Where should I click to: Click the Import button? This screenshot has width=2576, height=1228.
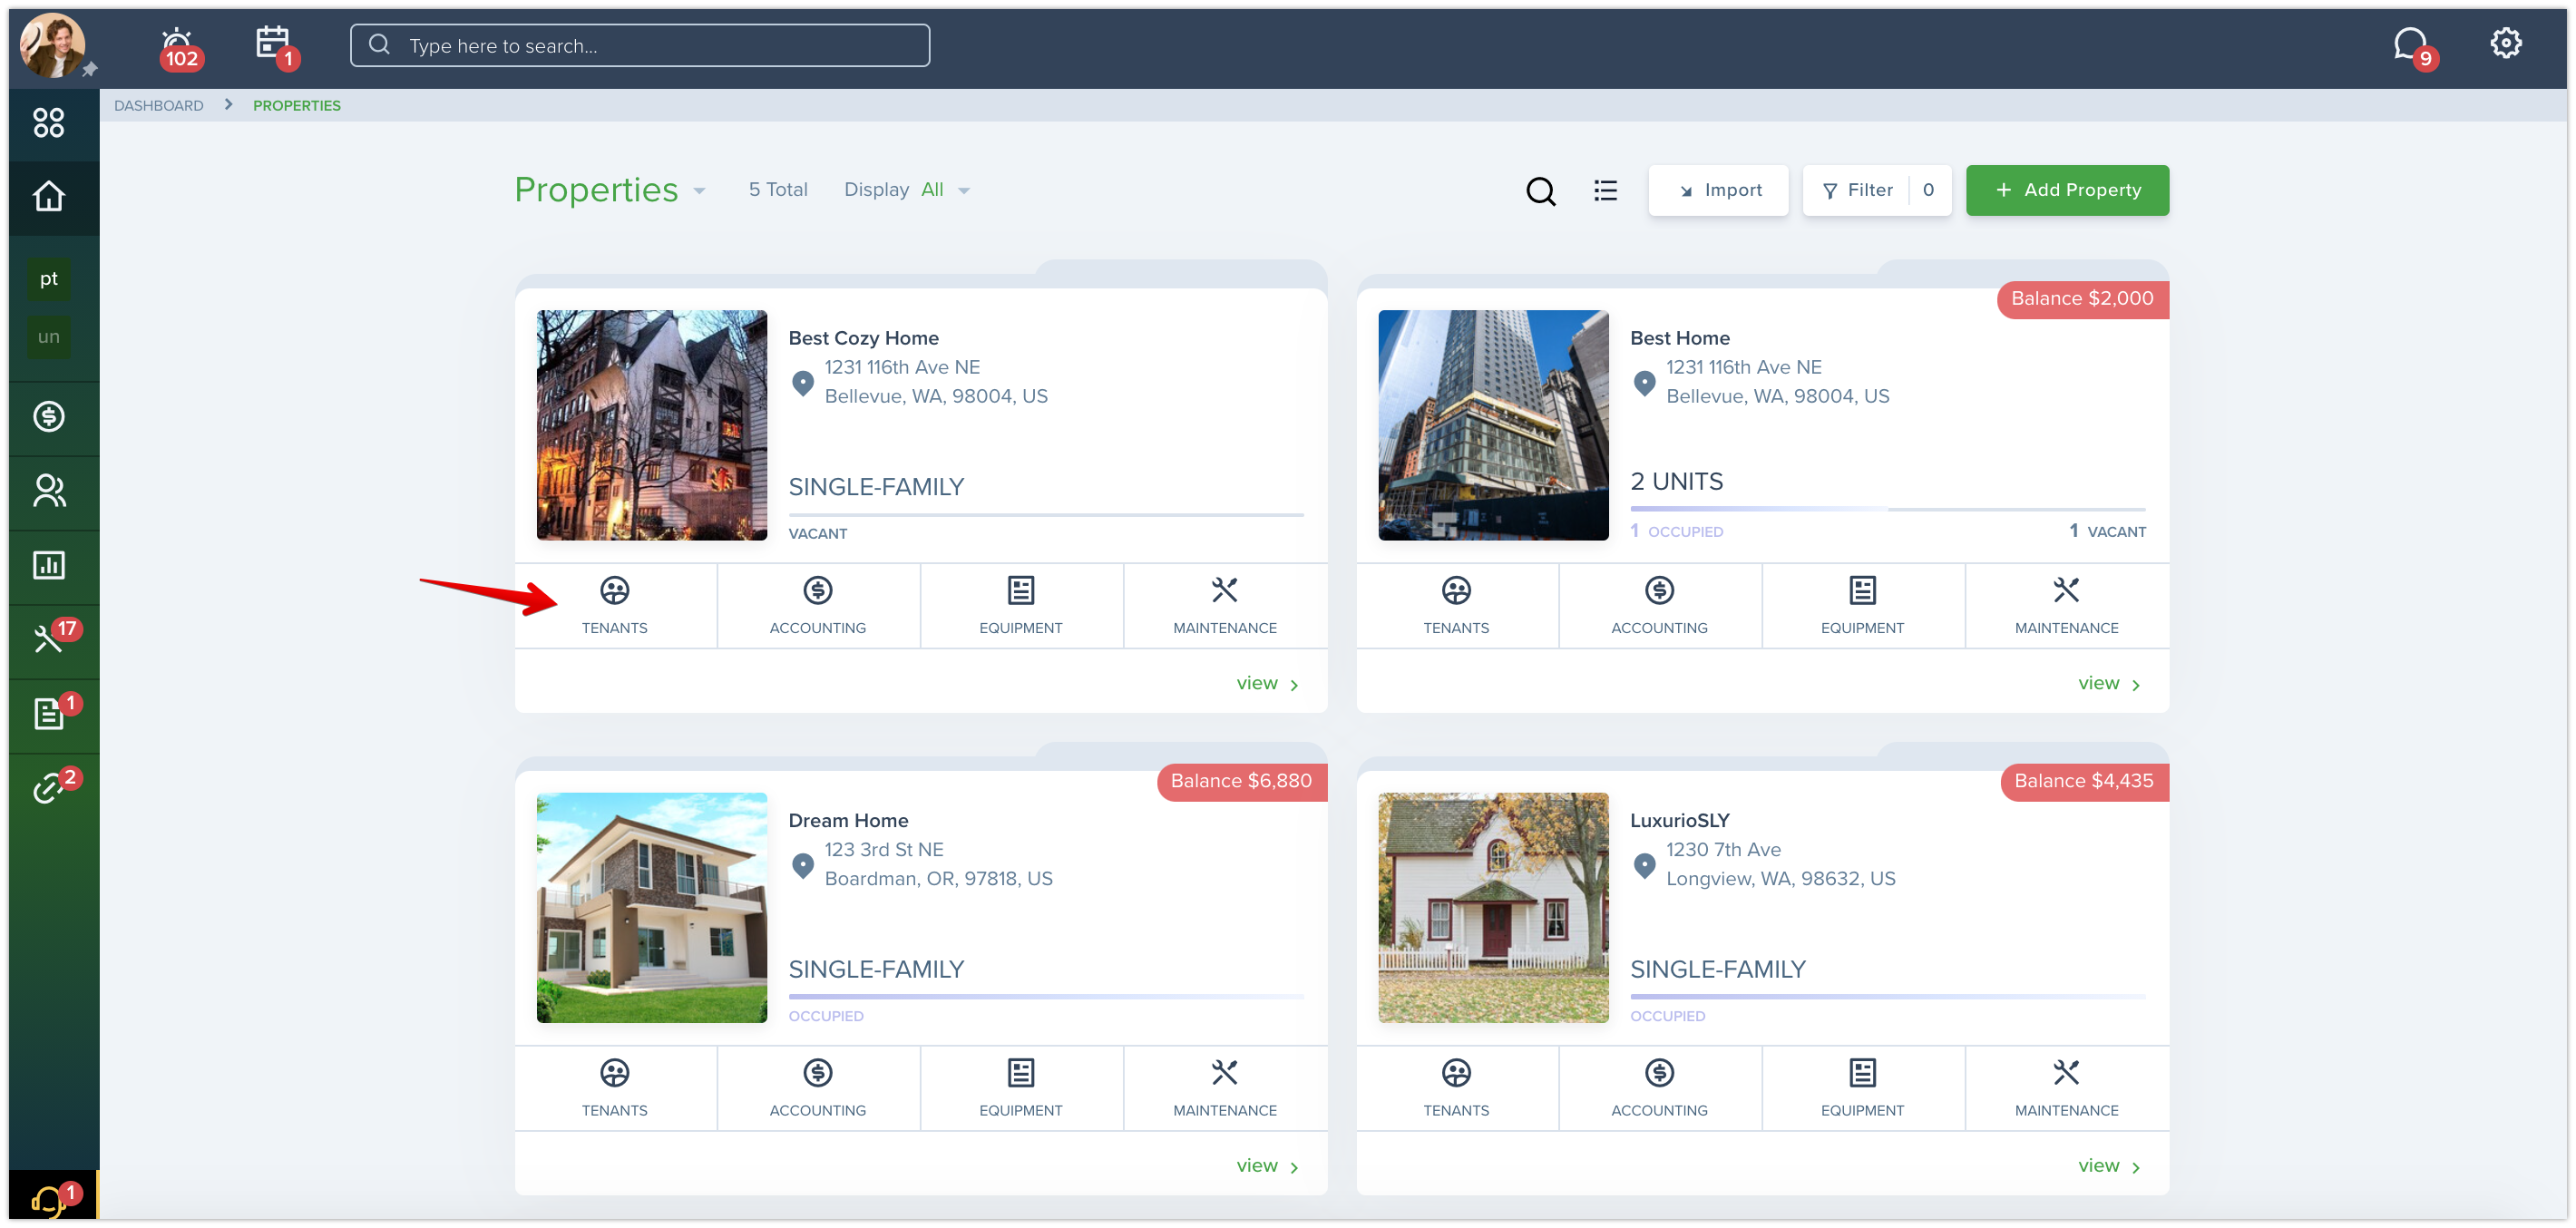coord(1718,190)
